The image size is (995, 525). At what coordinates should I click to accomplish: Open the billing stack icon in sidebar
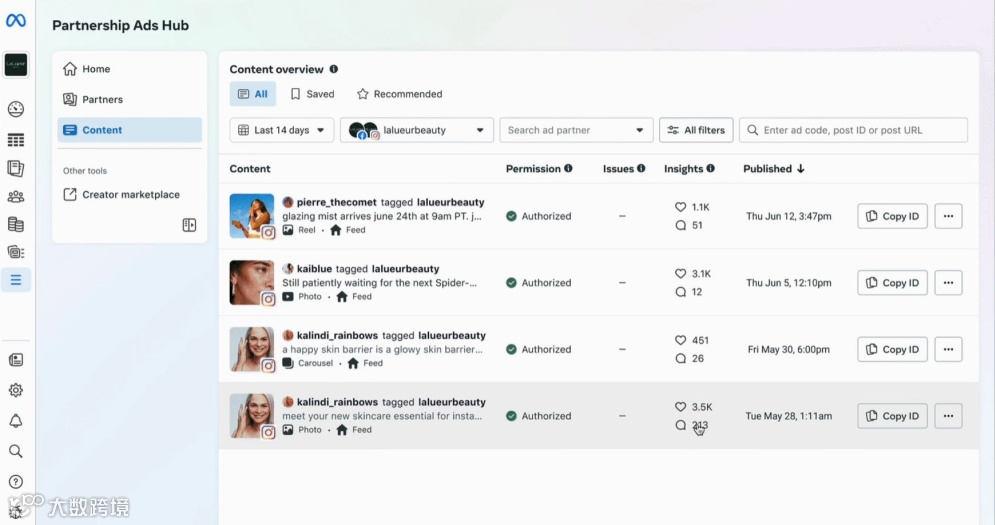point(16,225)
